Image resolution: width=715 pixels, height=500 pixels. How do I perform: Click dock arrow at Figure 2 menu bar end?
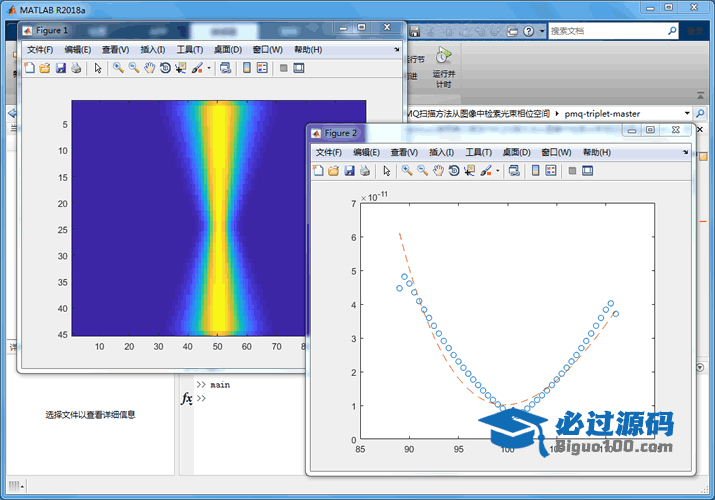click(x=685, y=152)
